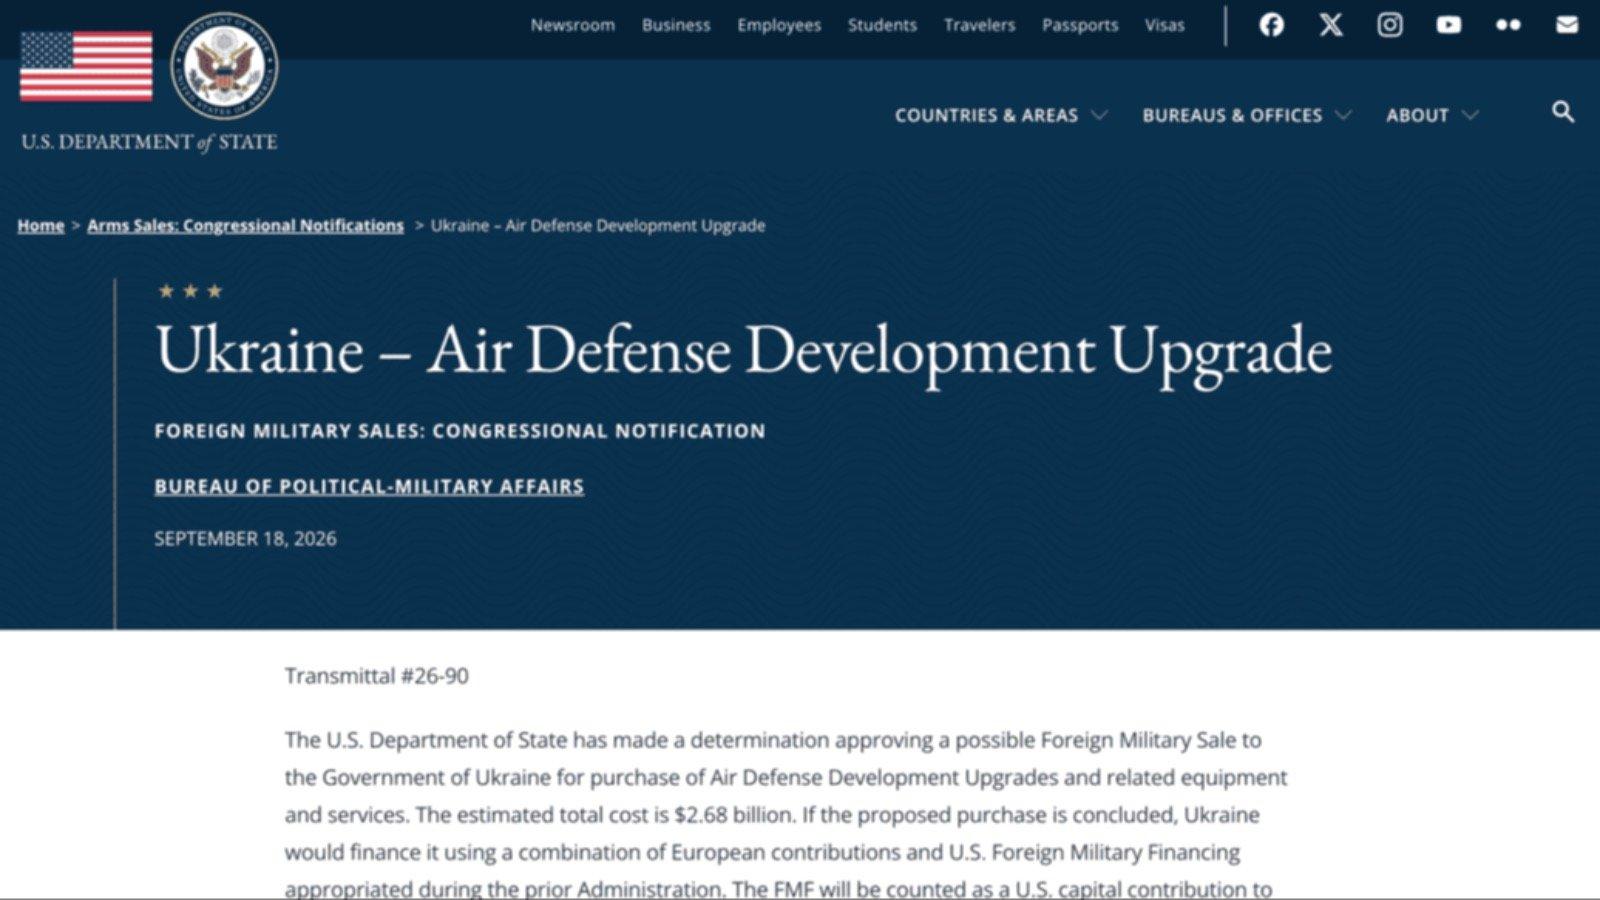Screen dimensions: 1600x900
Task: Click the 'September 18, 2026' date
Action: click(x=245, y=539)
